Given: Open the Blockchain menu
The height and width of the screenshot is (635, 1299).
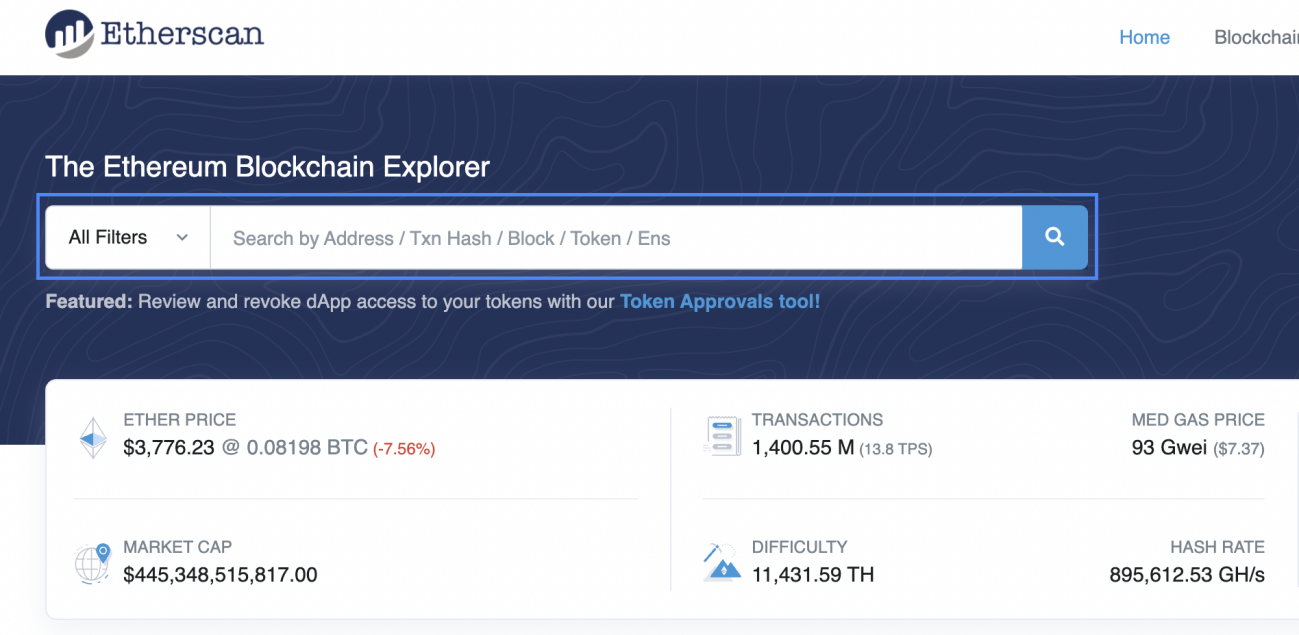Looking at the screenshot, I should (1256, 37).
